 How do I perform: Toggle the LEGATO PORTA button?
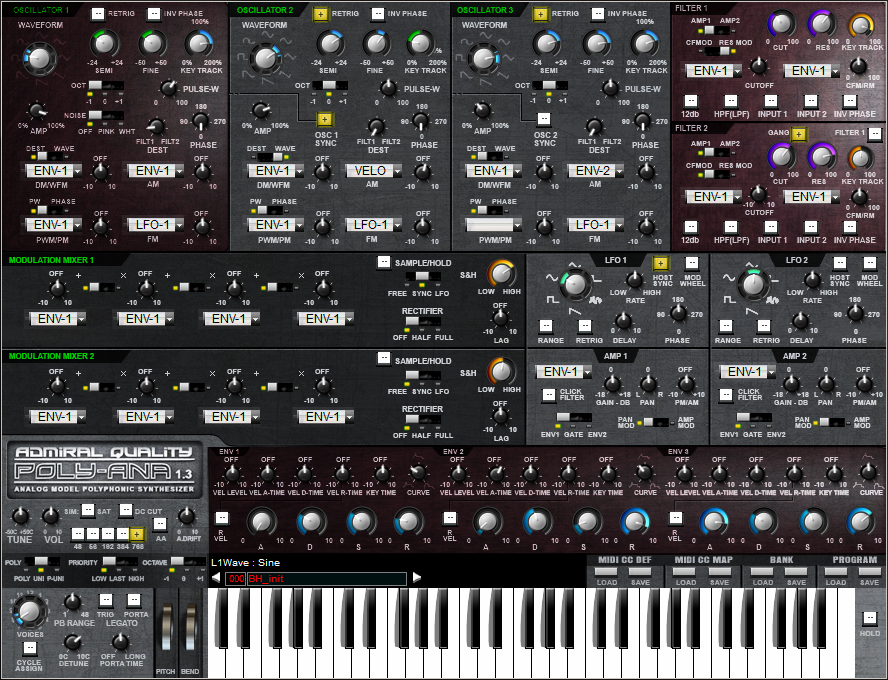134,600
